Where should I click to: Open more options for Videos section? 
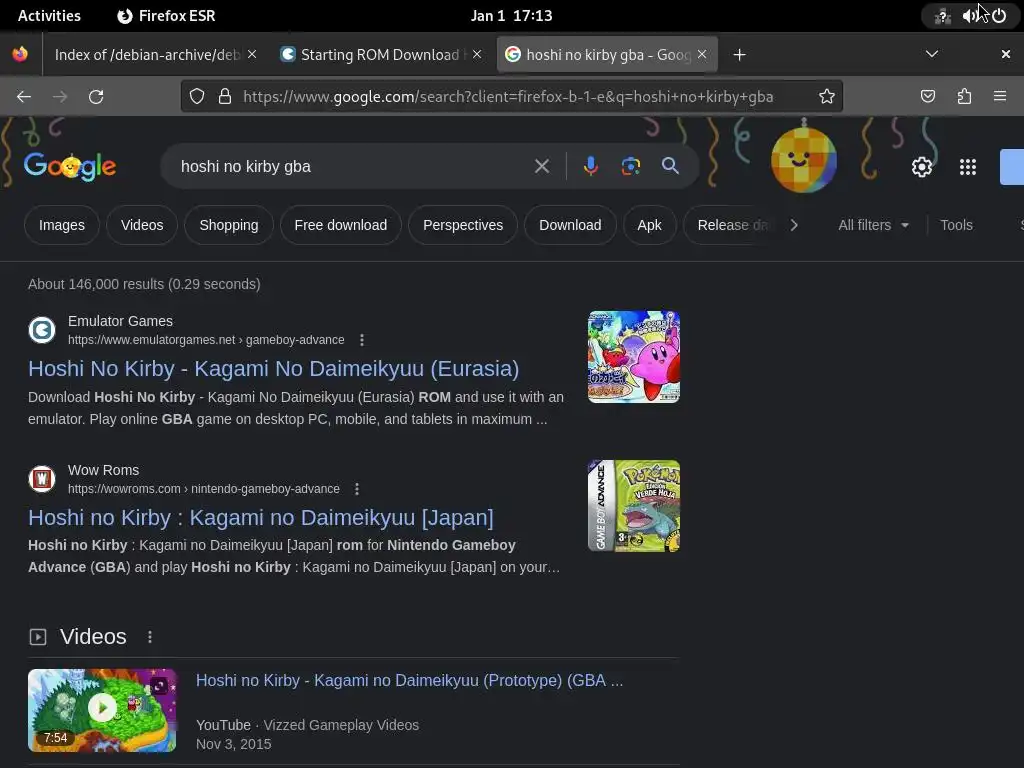150,637
